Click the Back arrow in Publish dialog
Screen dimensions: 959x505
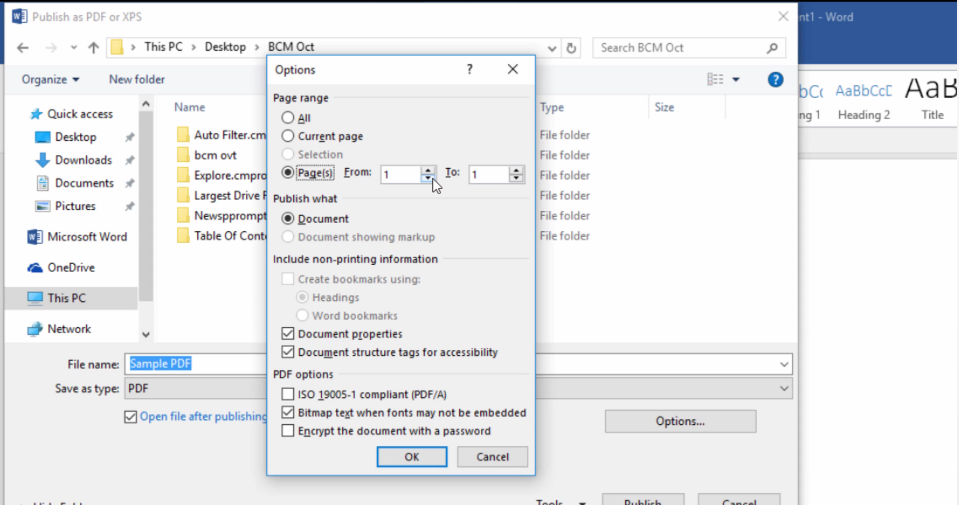[23, 48]
